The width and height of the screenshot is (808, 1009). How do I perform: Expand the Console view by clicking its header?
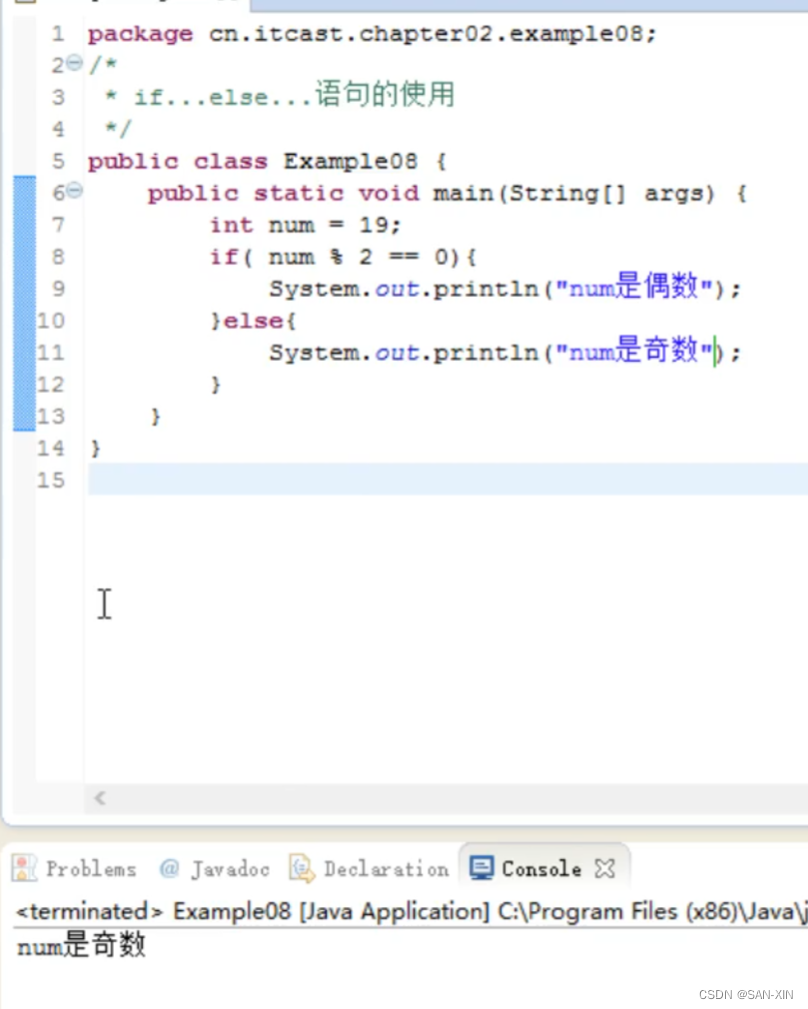(x=542, y=868)
